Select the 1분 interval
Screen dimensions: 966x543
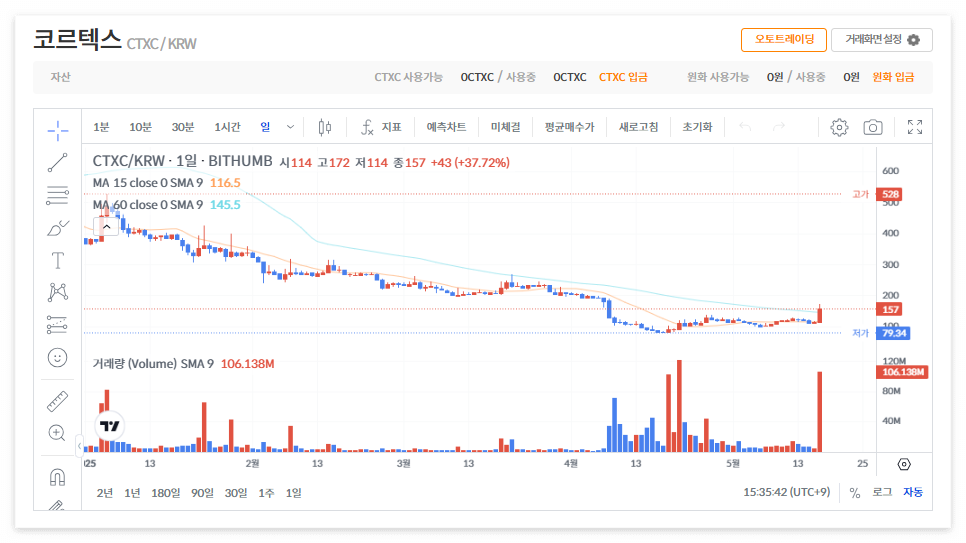pos(101,127)
